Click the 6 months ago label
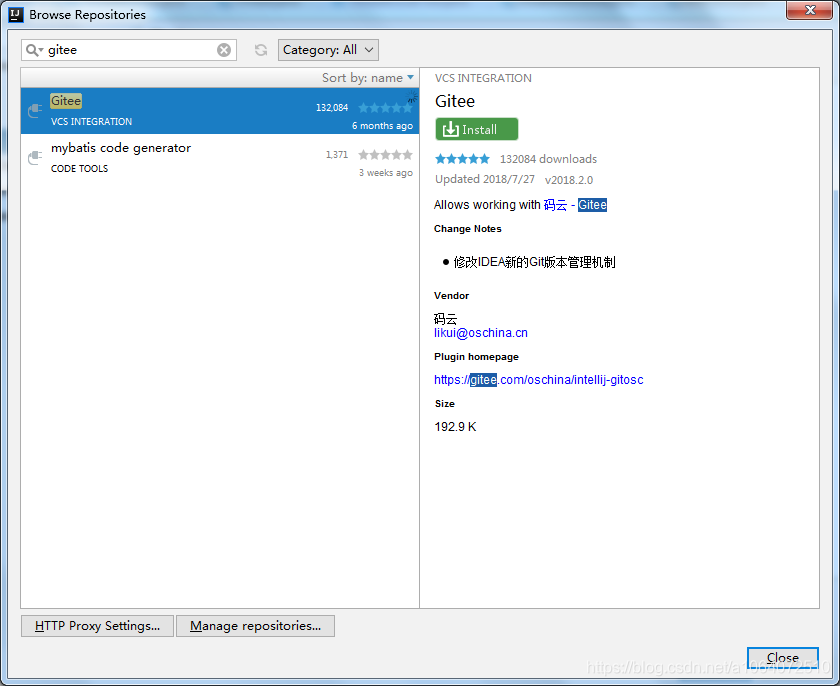Image resolution: width=840 pixels, height=686 pixels. tap(382, 126)
